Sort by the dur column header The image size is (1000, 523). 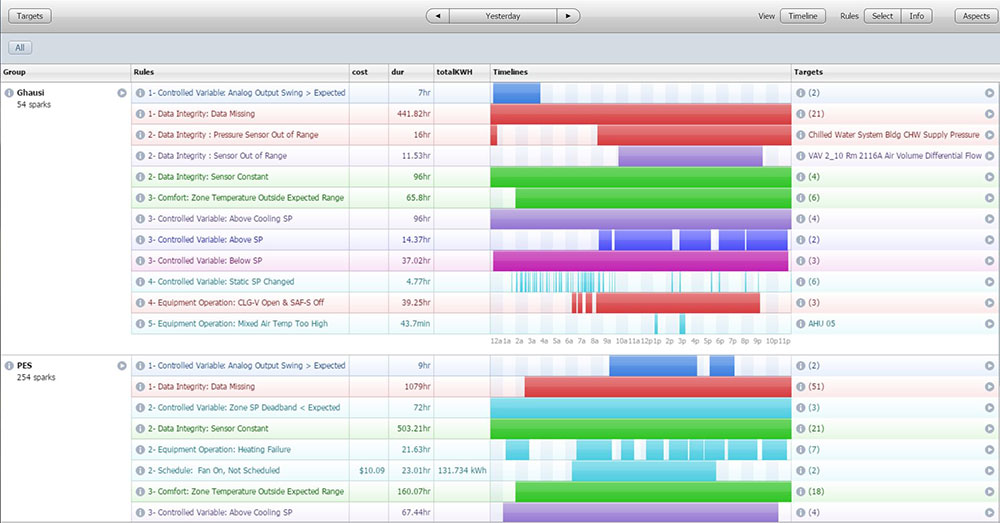click(x=411, y=72)
